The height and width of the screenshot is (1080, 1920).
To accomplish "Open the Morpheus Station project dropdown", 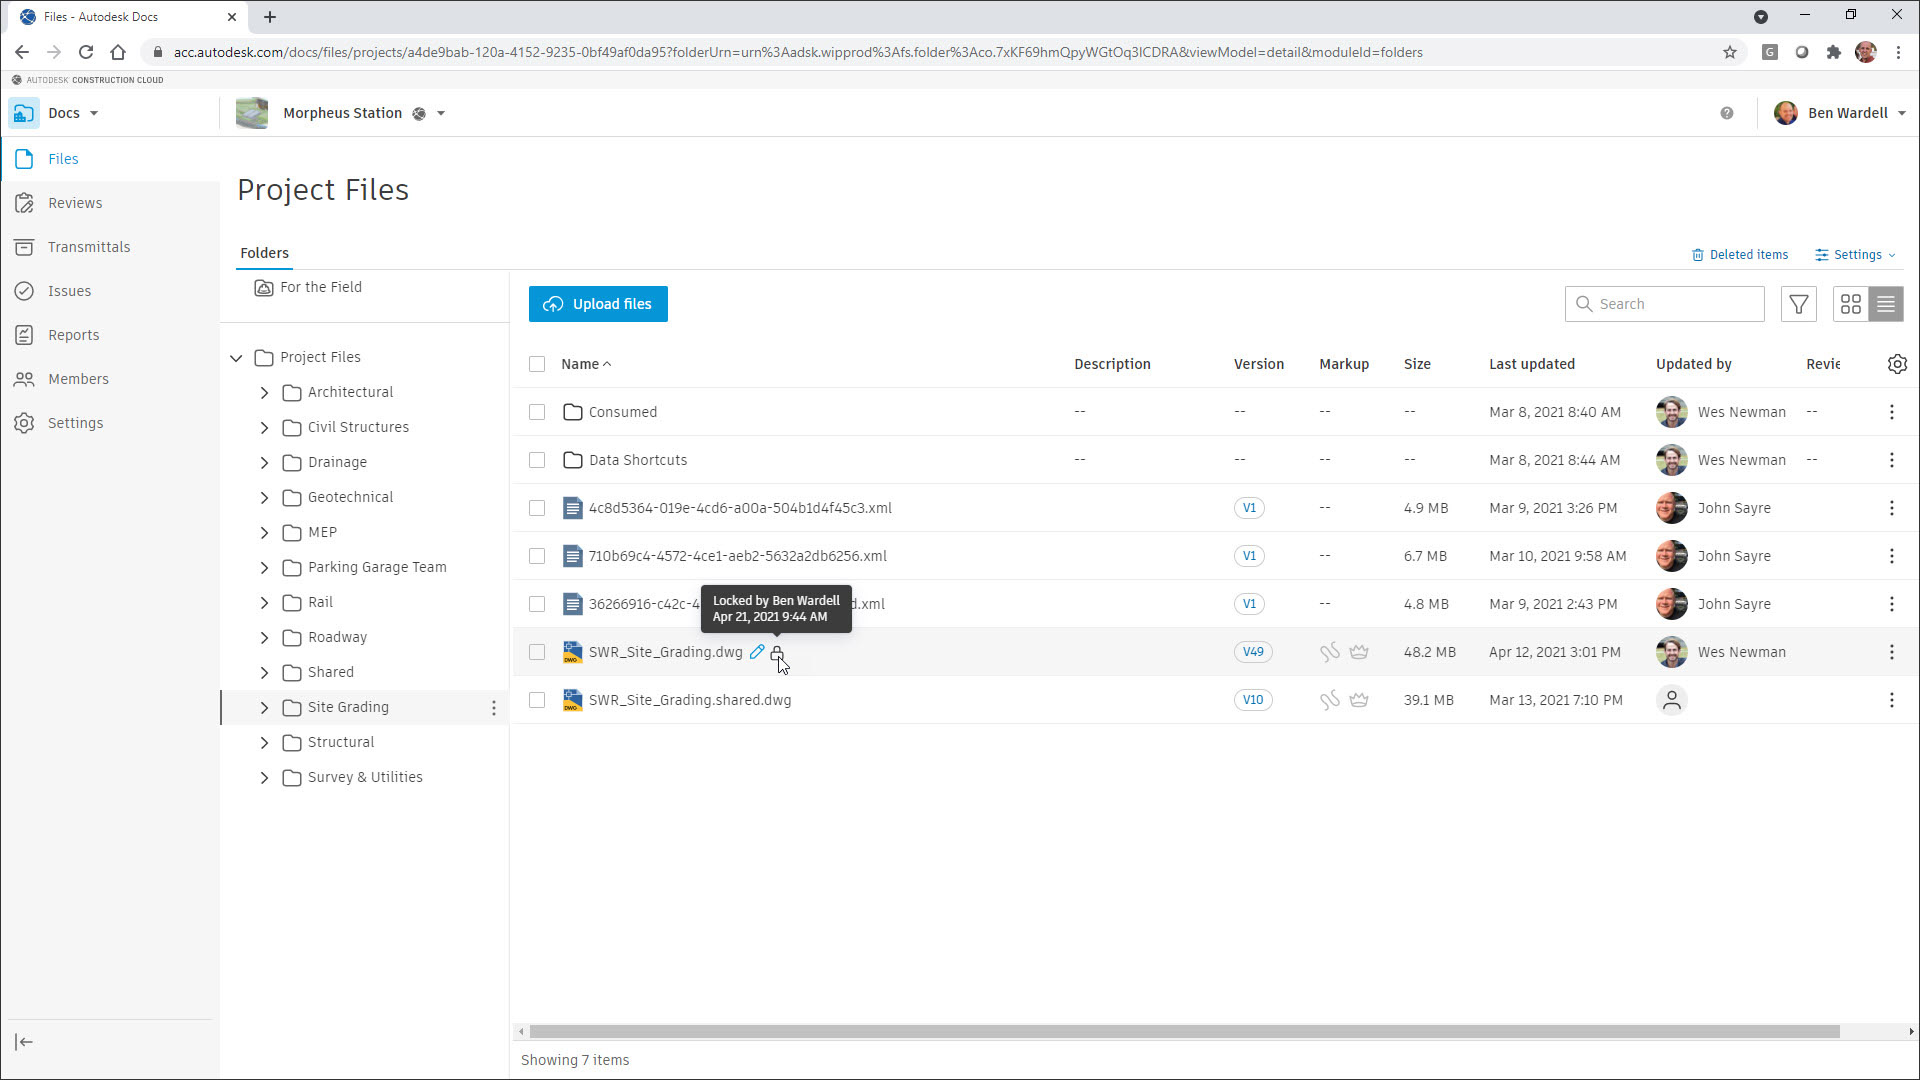I will coord(441,113).
